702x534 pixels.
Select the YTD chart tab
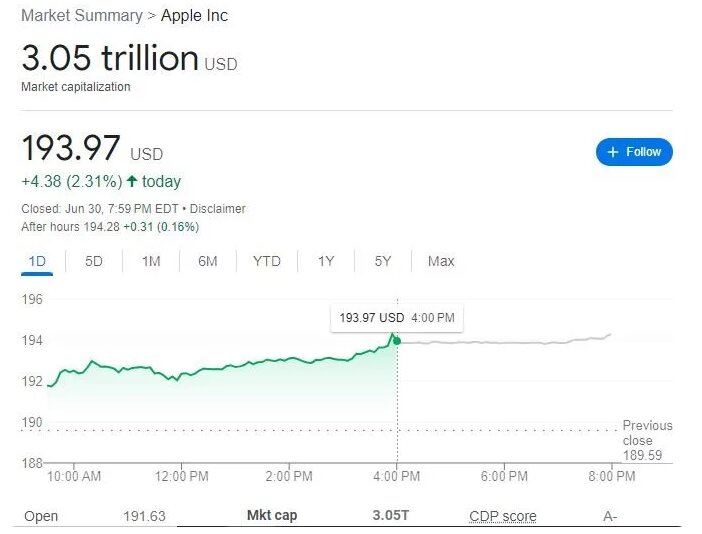(x=267, y=262)
